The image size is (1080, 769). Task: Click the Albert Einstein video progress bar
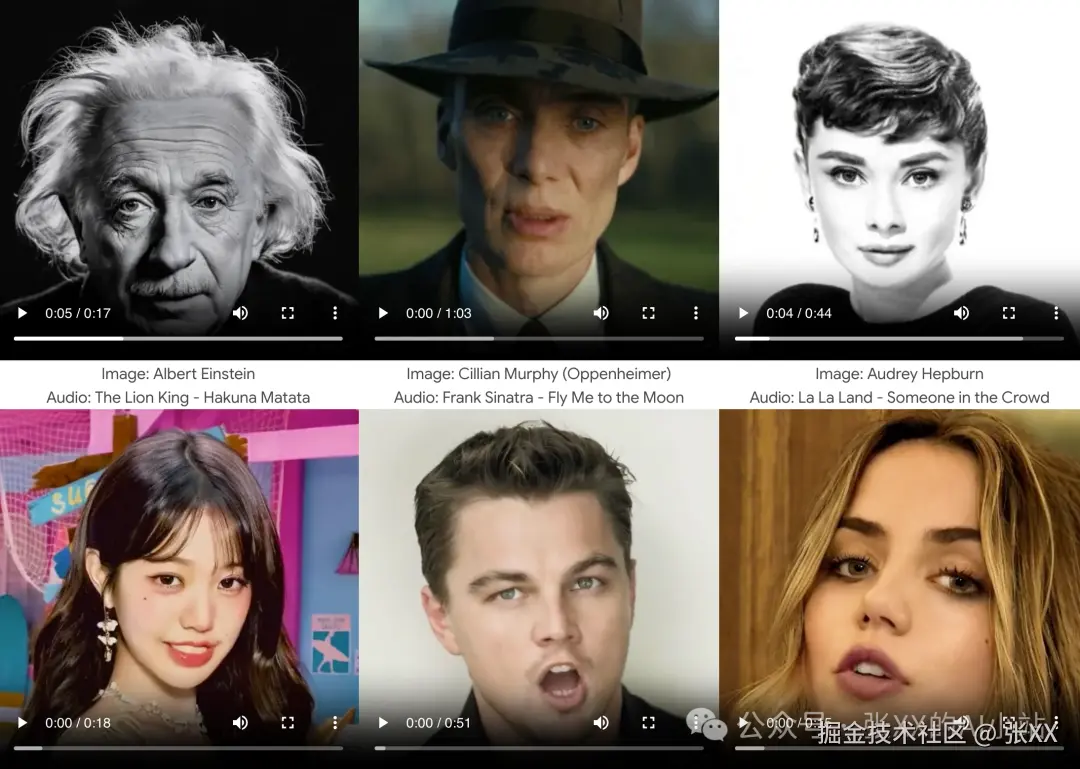[x=178, y=339]
